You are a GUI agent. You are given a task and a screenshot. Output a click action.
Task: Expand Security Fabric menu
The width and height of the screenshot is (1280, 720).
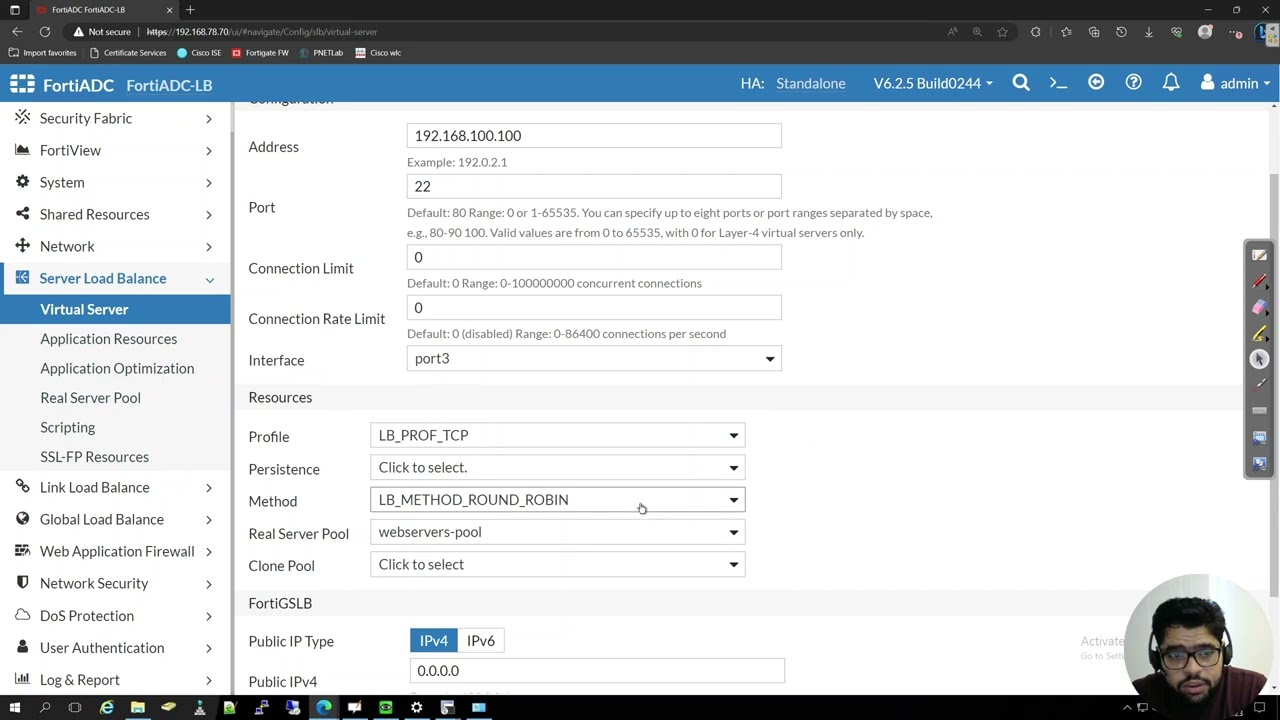(x=115, y=118)
